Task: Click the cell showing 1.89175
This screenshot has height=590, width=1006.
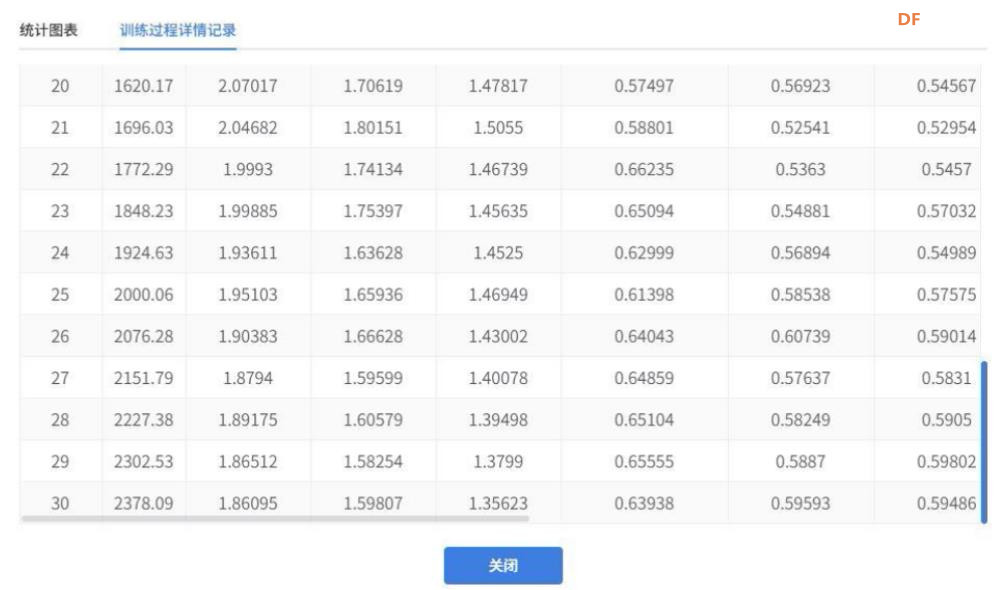Action: 248,419
